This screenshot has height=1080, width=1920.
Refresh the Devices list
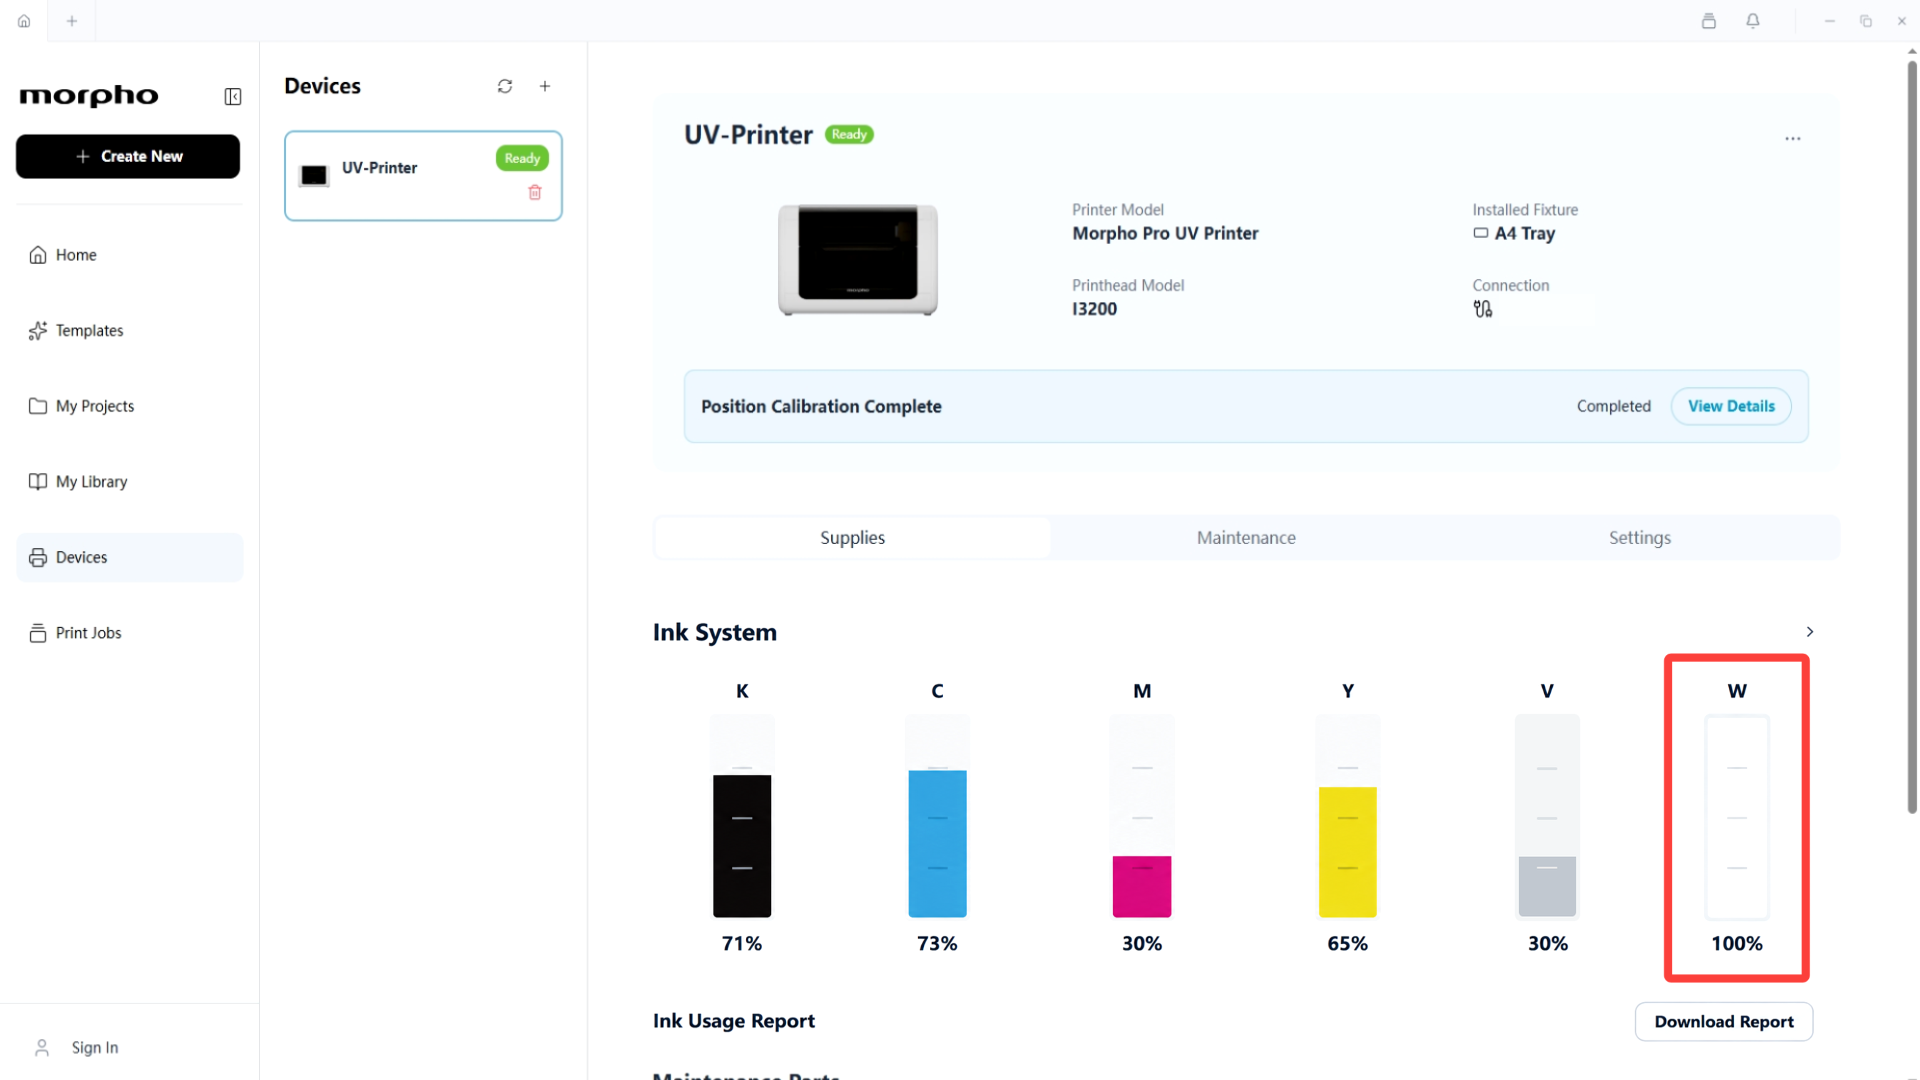pos(505,86)
